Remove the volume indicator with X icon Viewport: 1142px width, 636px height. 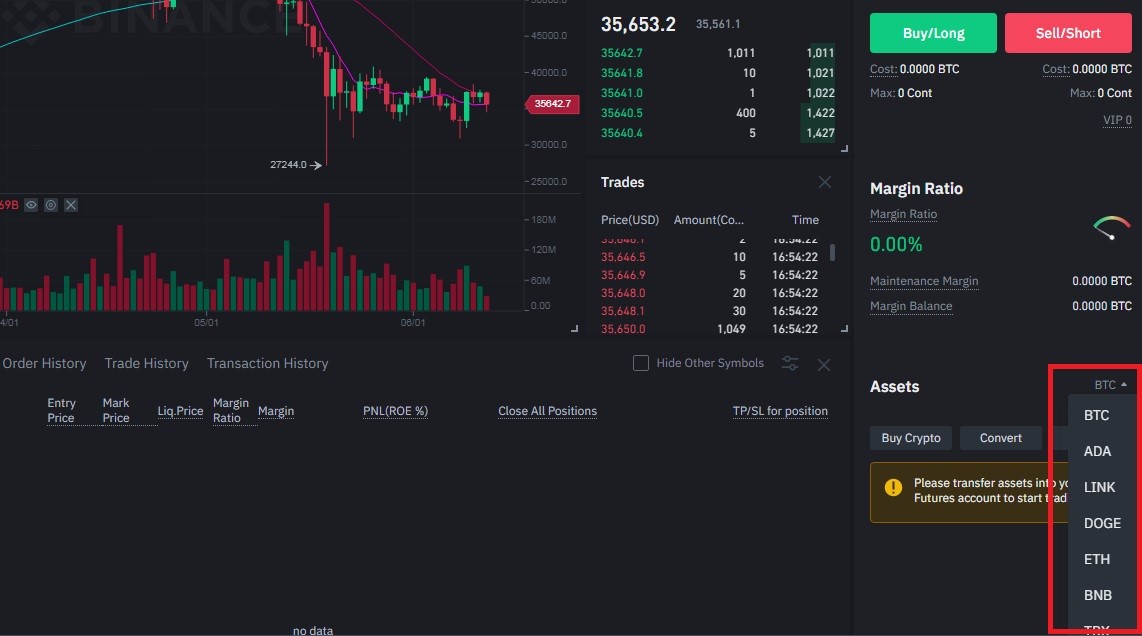(71, 205)
